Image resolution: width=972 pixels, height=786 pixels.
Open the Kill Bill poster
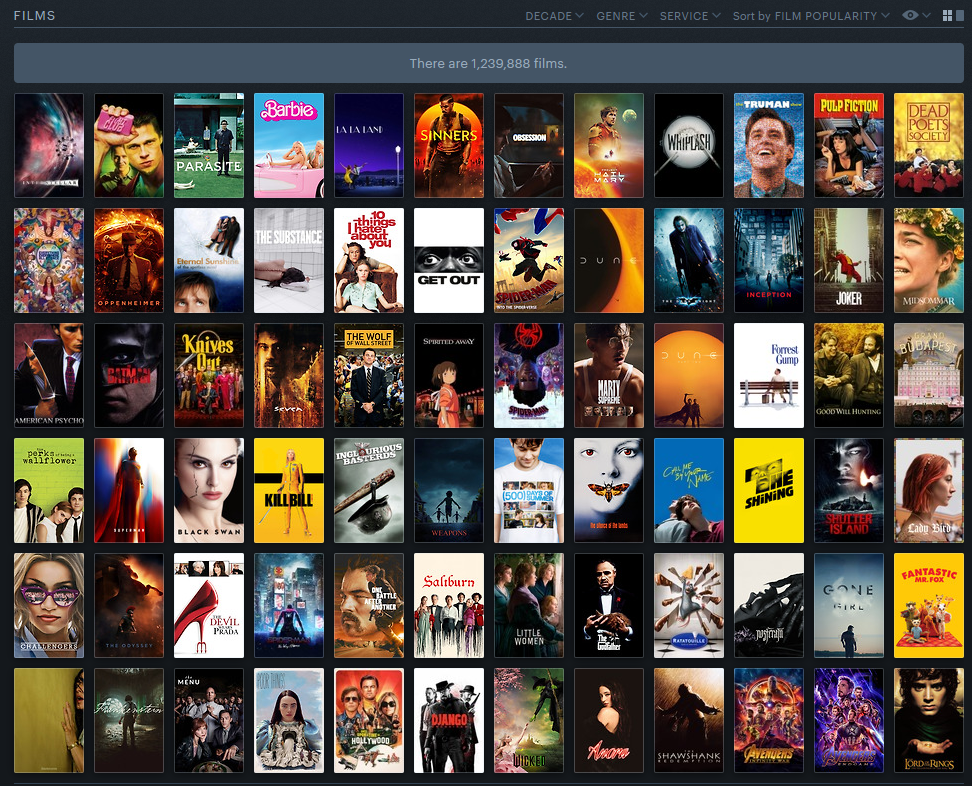[289, 490]
